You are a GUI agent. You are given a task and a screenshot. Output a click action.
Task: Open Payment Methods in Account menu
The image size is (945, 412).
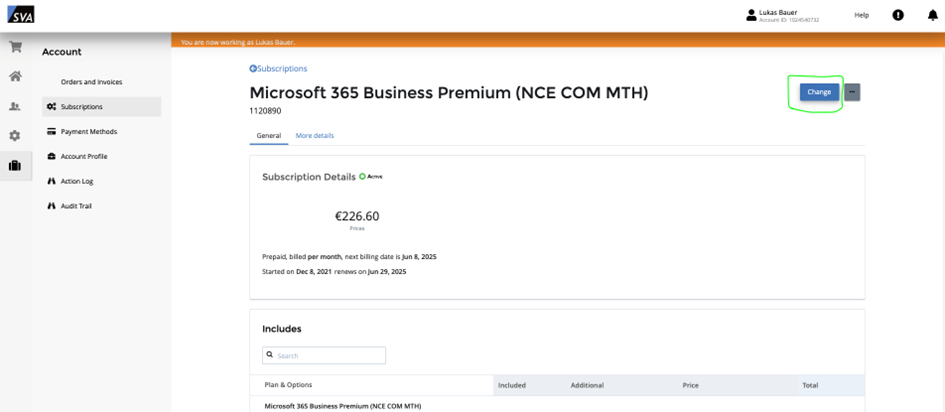88,131
